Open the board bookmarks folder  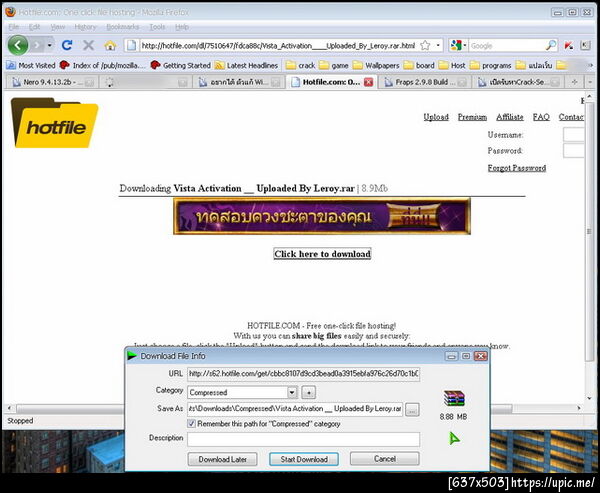coord(419,65)
